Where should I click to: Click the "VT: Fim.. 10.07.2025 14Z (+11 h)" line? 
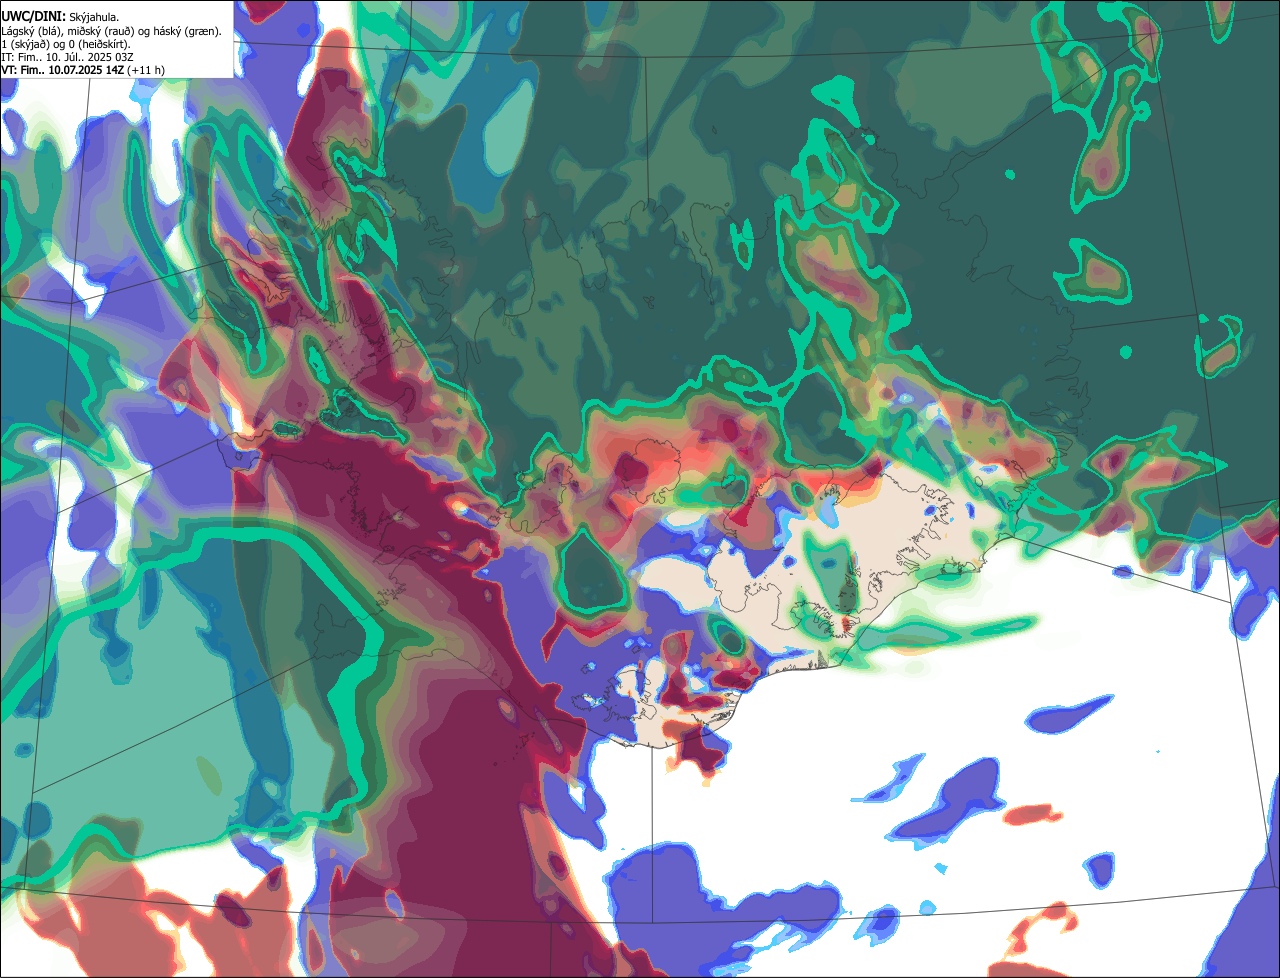click(x=83, y=70)
